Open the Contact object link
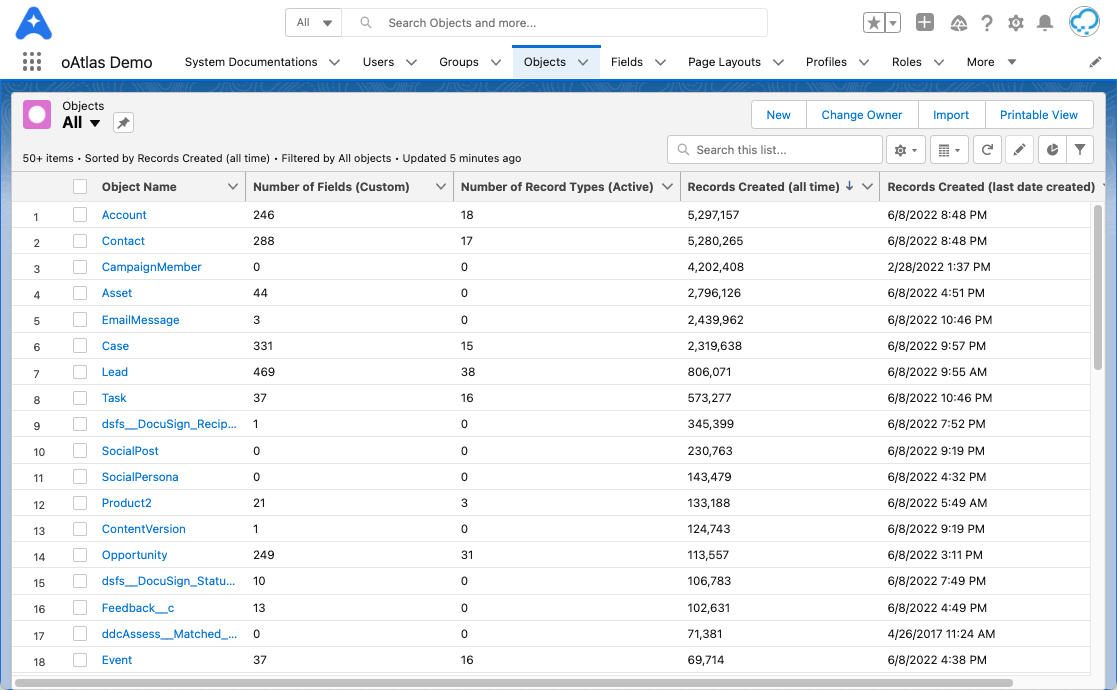This screenshot has width=1117, height=690. 122,240
